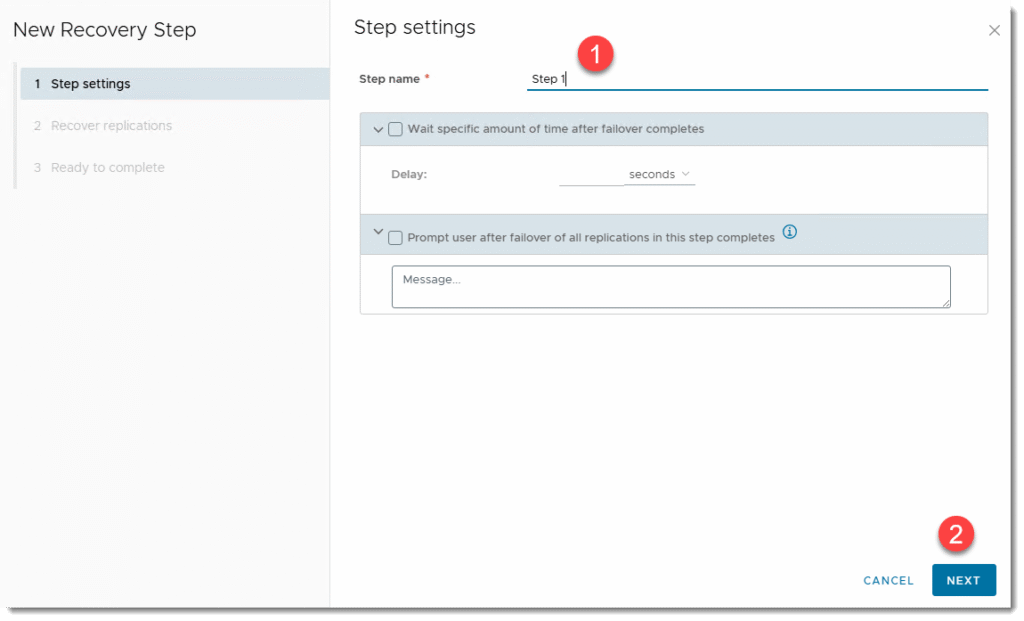Click the New Recovery Step title
Image resolution: width=1024 pixels, height=621 pixels.
tap(105, 30)
